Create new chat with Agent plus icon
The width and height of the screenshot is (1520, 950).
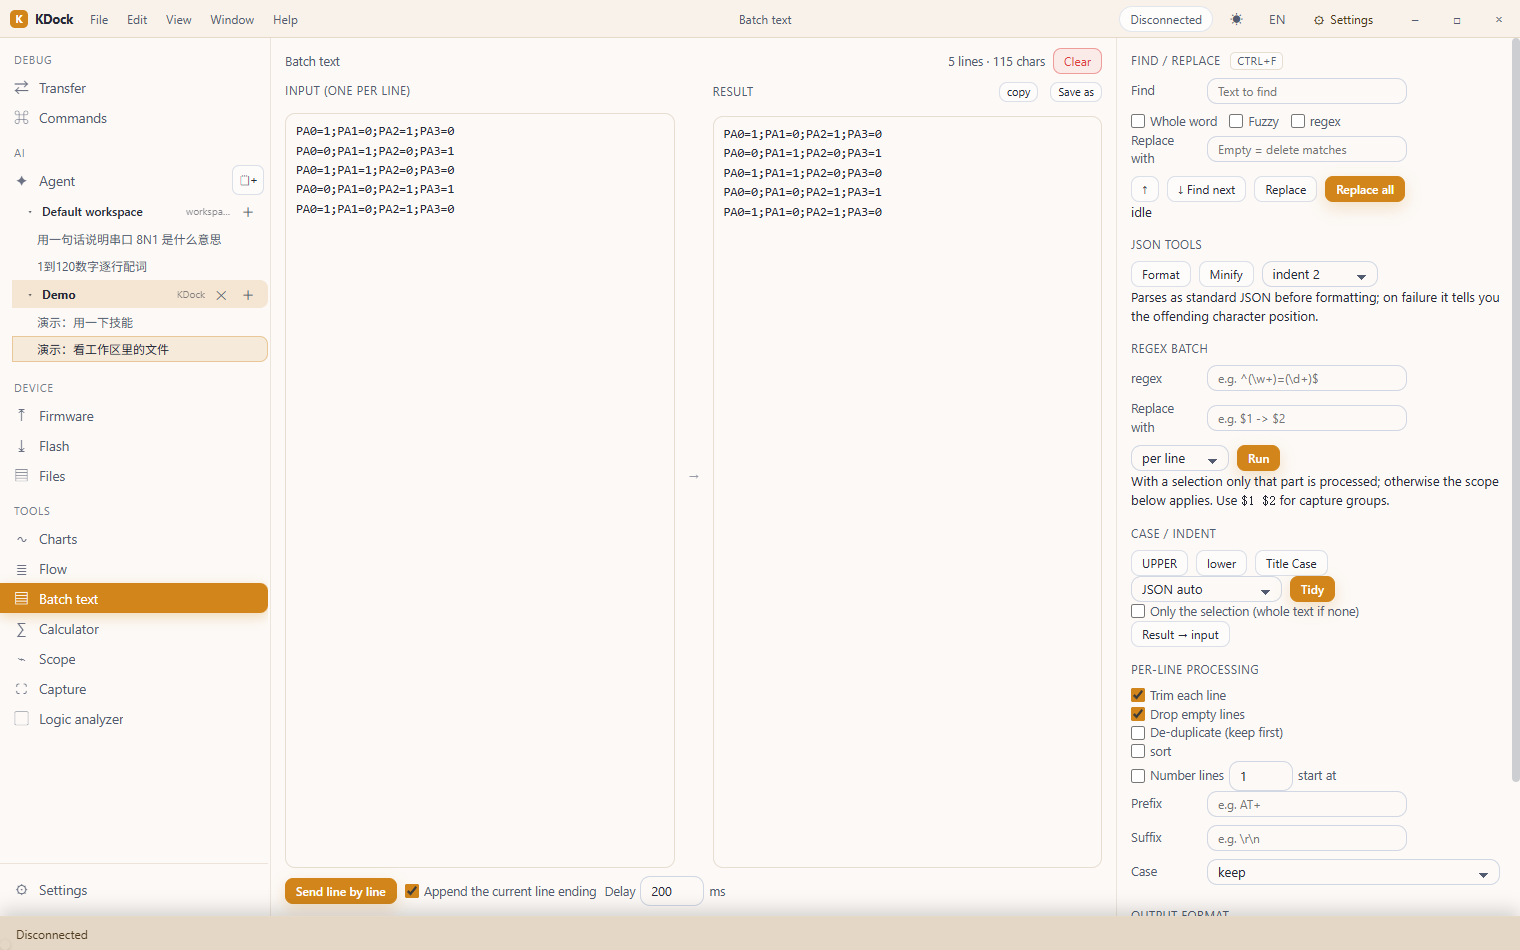248,180
